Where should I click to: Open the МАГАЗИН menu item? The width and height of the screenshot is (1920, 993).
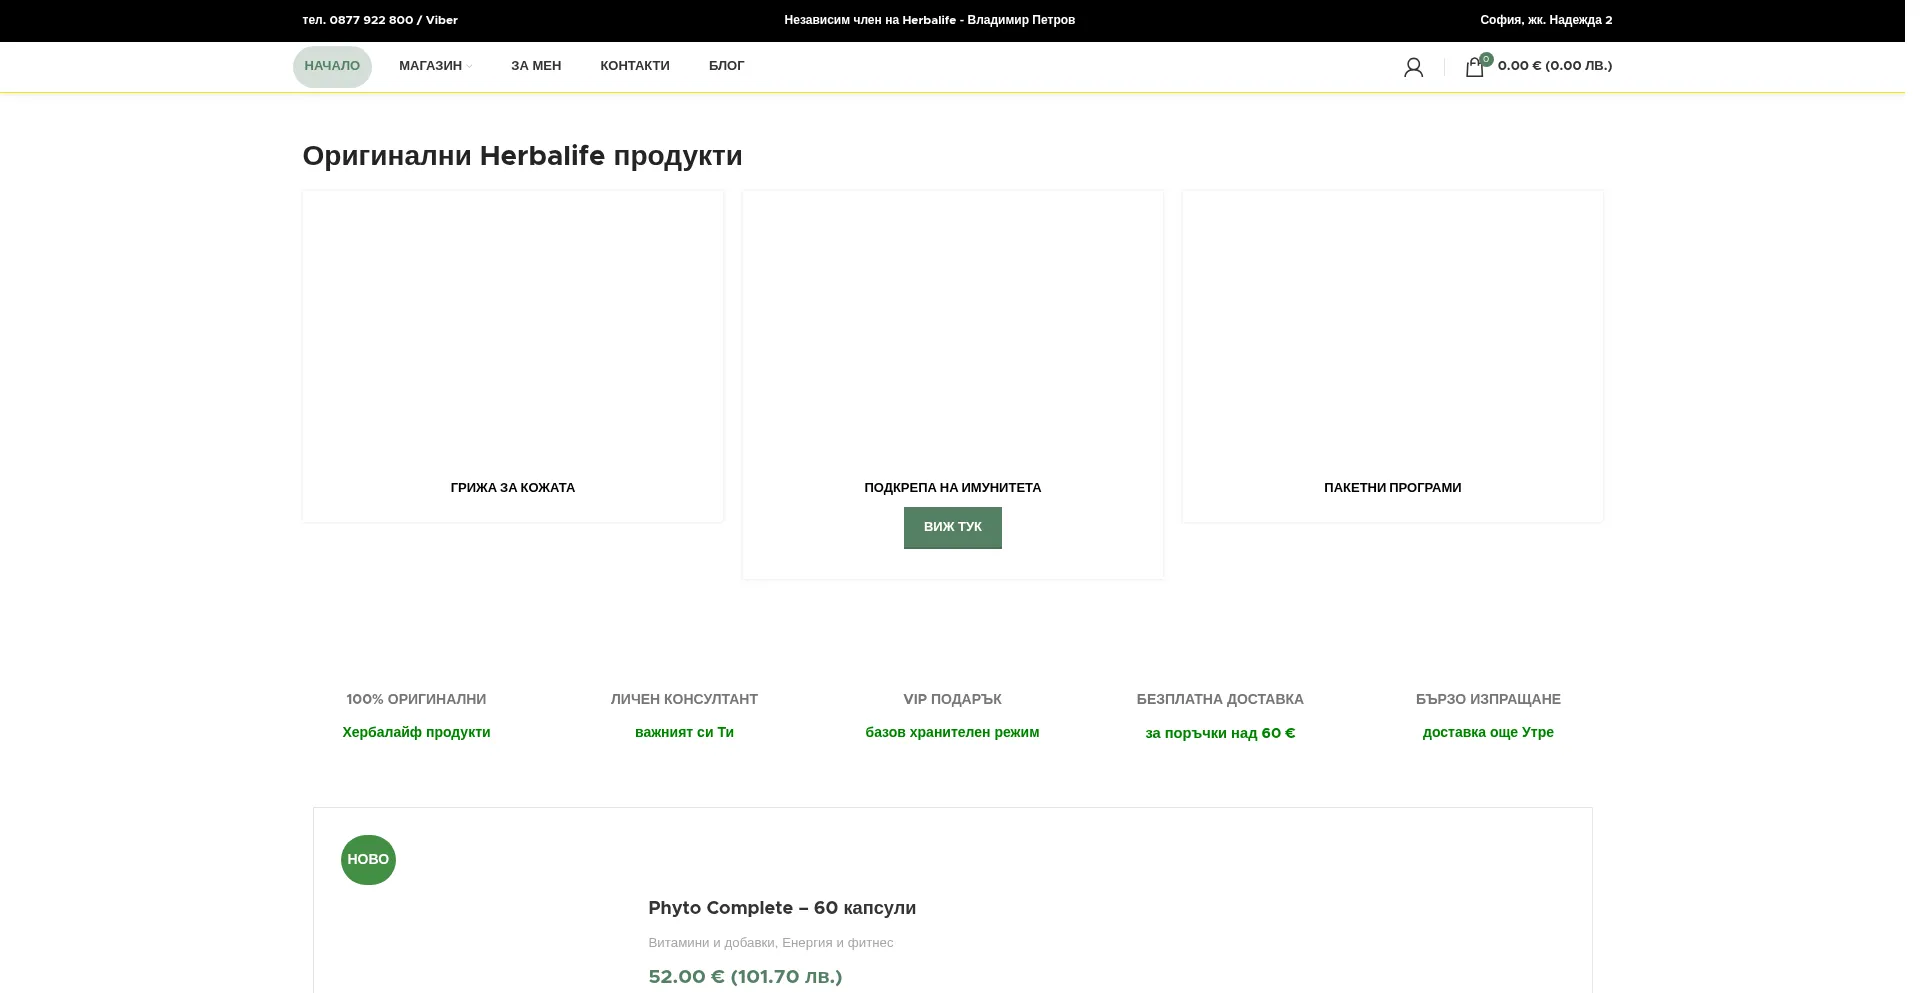click(x=430, y=66)
